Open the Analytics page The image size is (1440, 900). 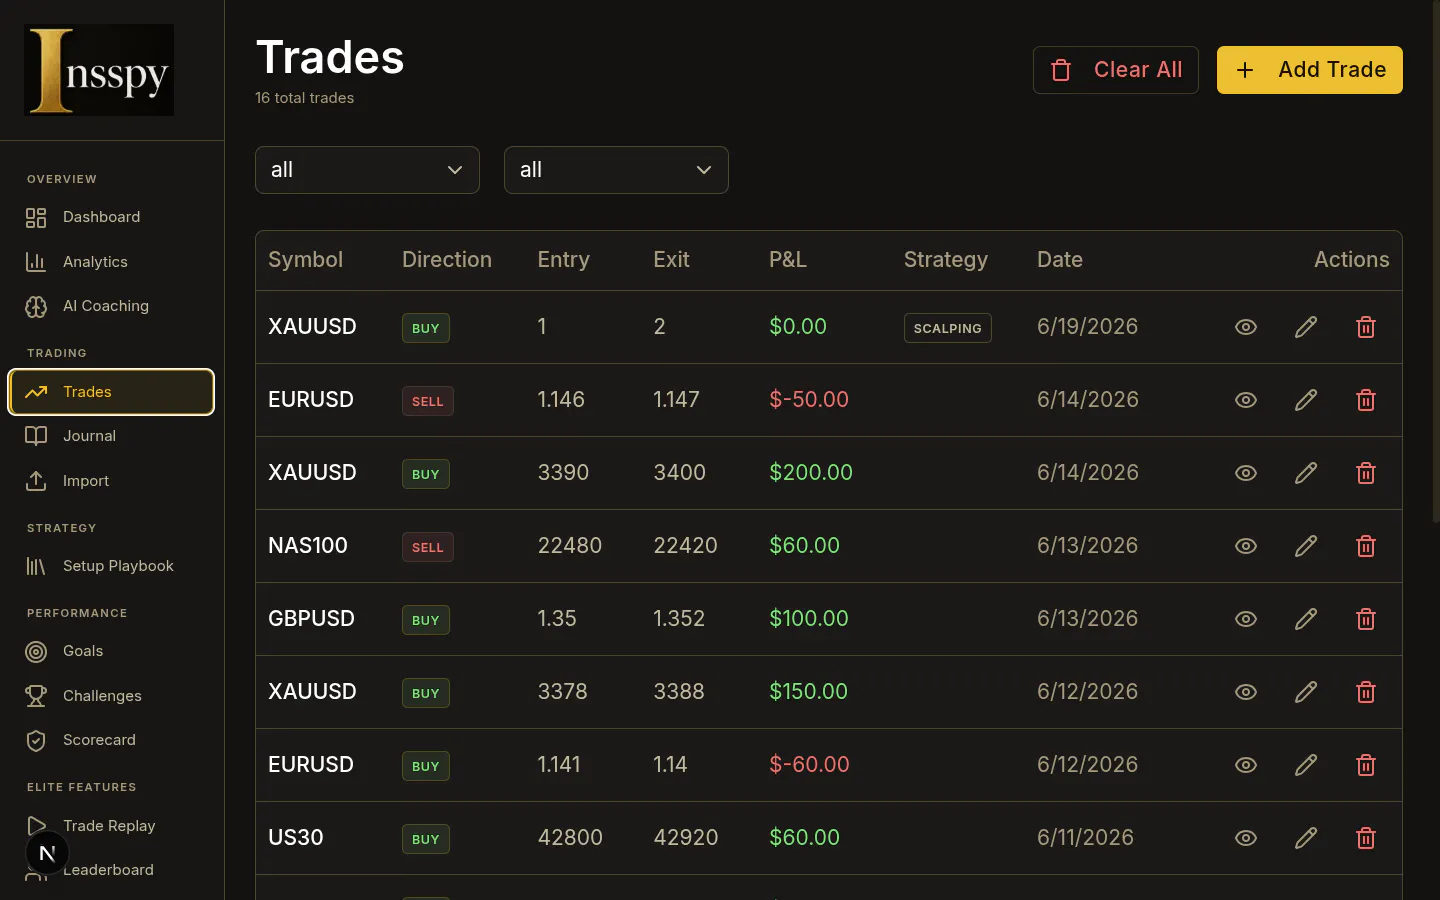point(111,262)
